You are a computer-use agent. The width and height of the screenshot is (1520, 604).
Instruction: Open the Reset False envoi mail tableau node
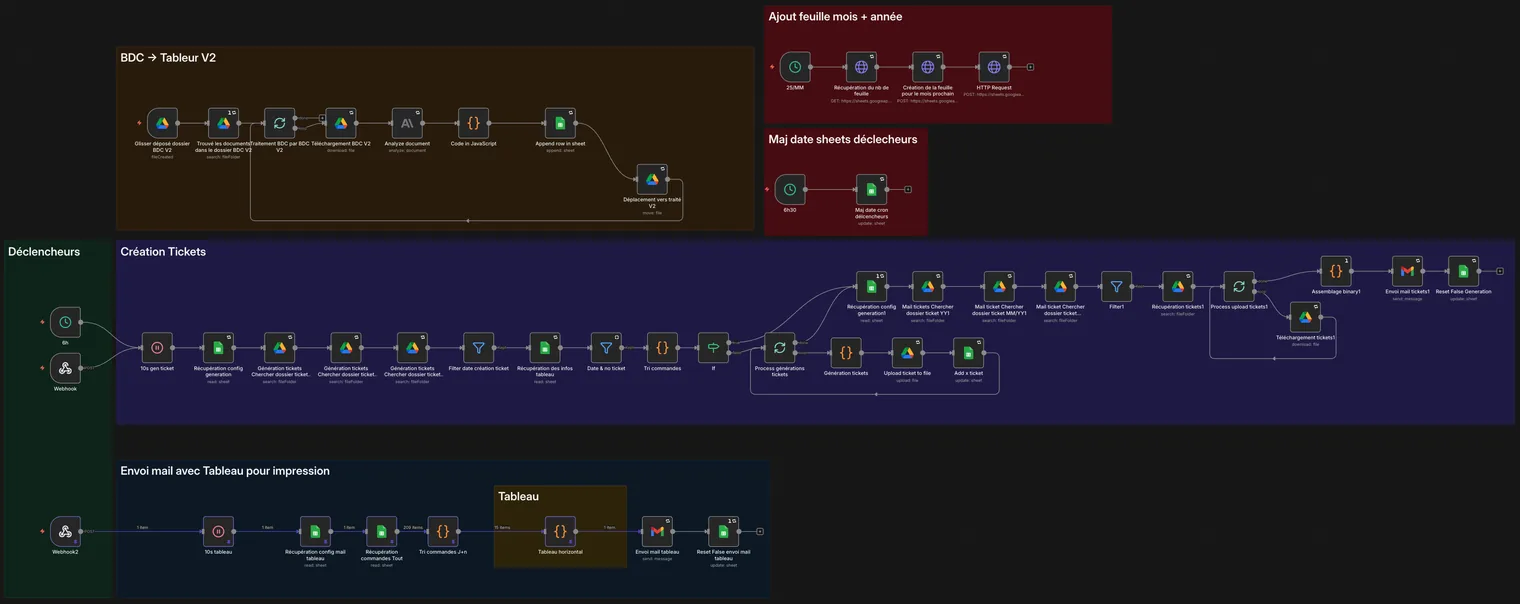723,531
